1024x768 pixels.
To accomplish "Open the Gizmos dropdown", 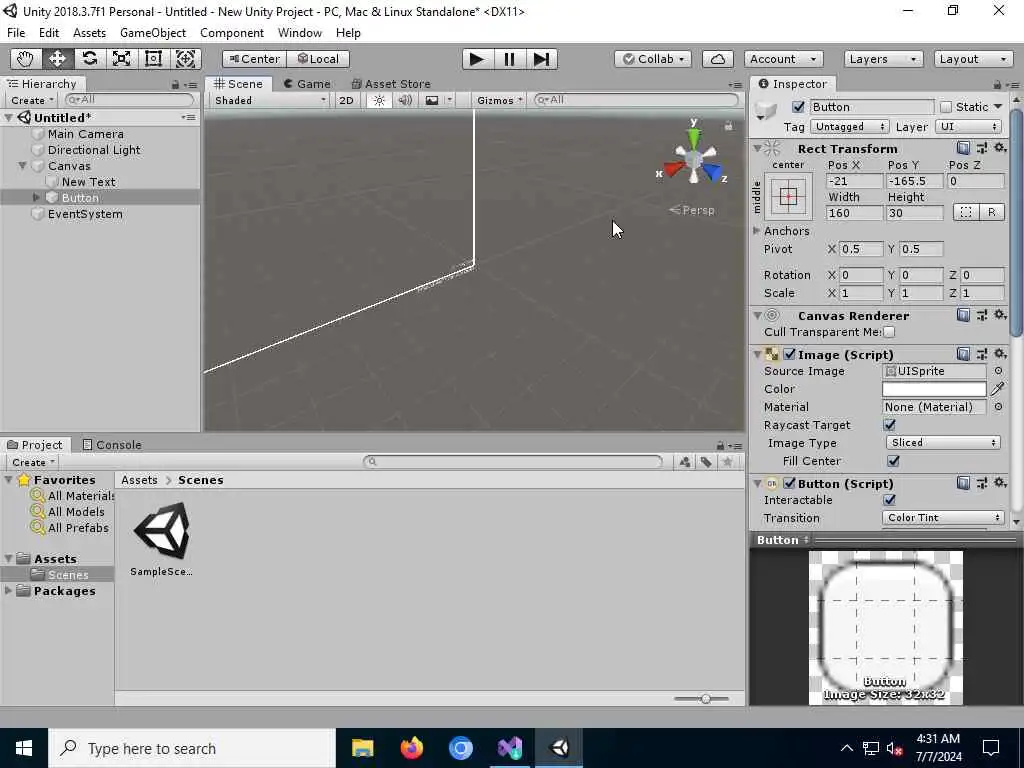I will (500, 100).
